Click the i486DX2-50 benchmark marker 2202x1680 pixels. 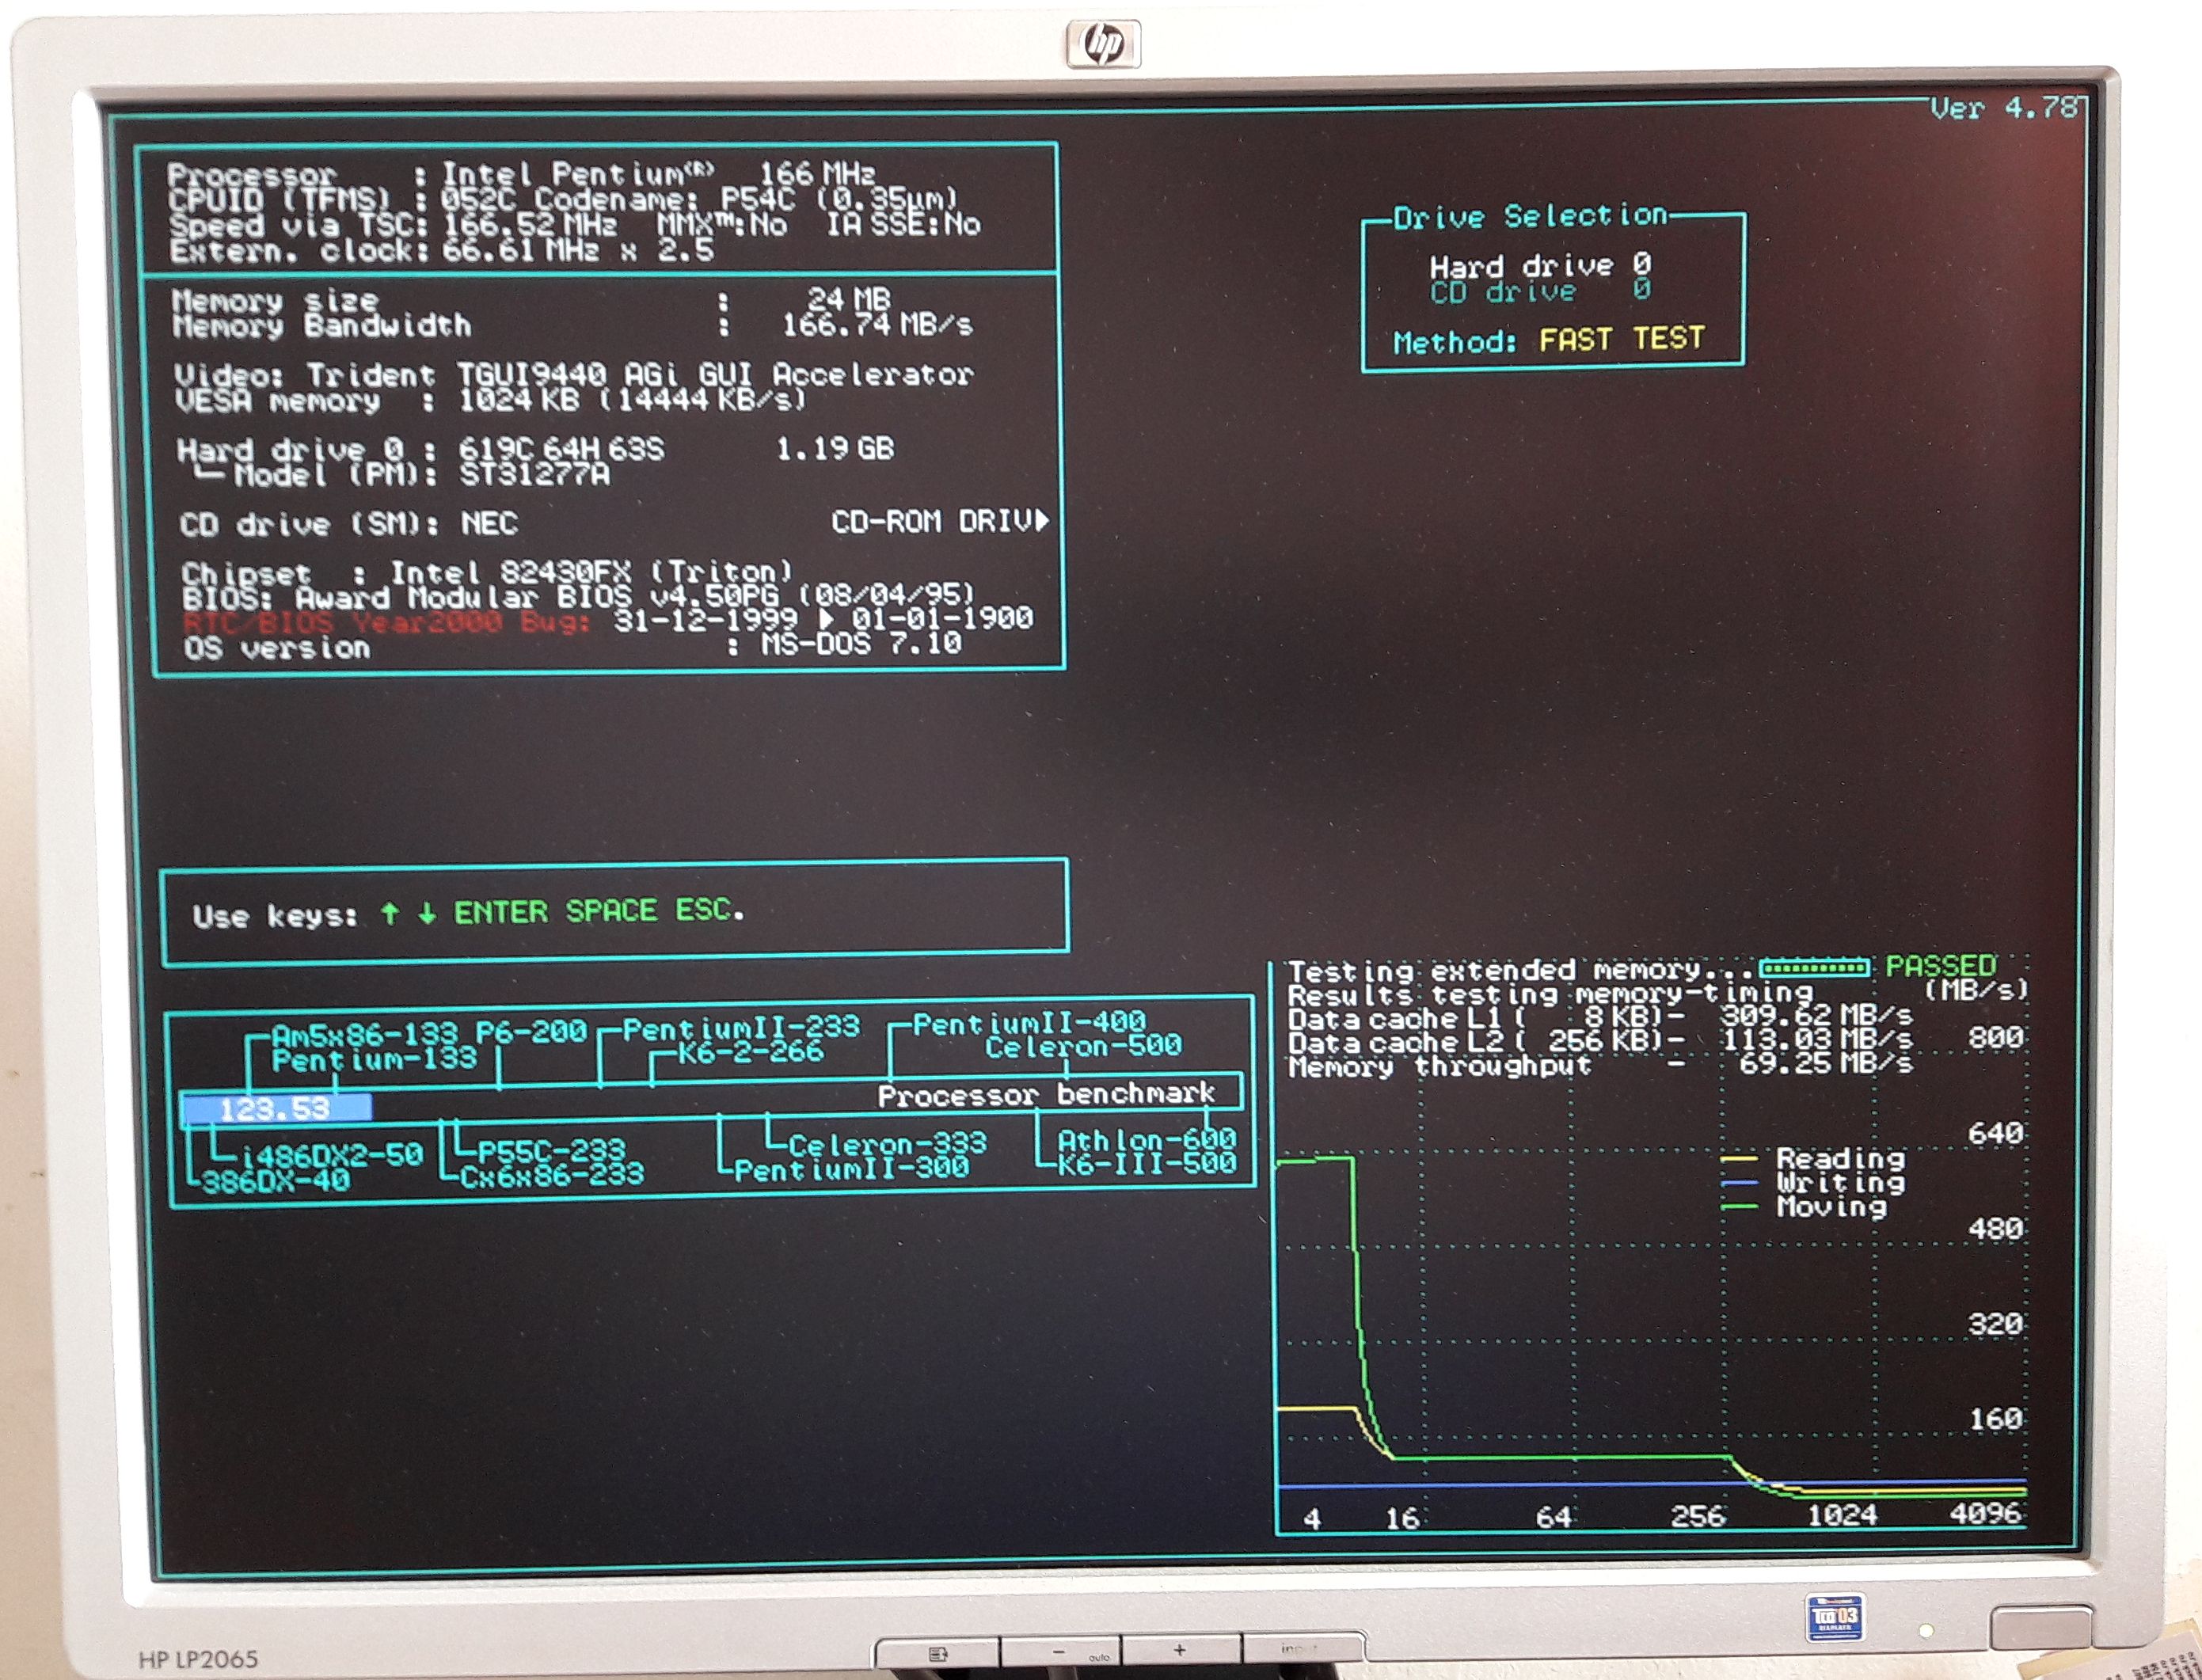click(332, 1156)
